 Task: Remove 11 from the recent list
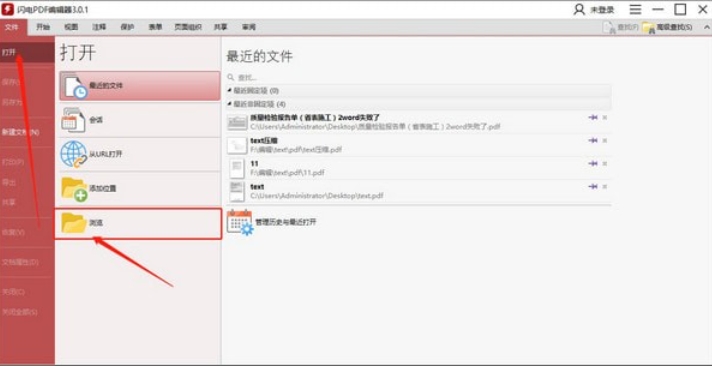[x=604, y=163]
